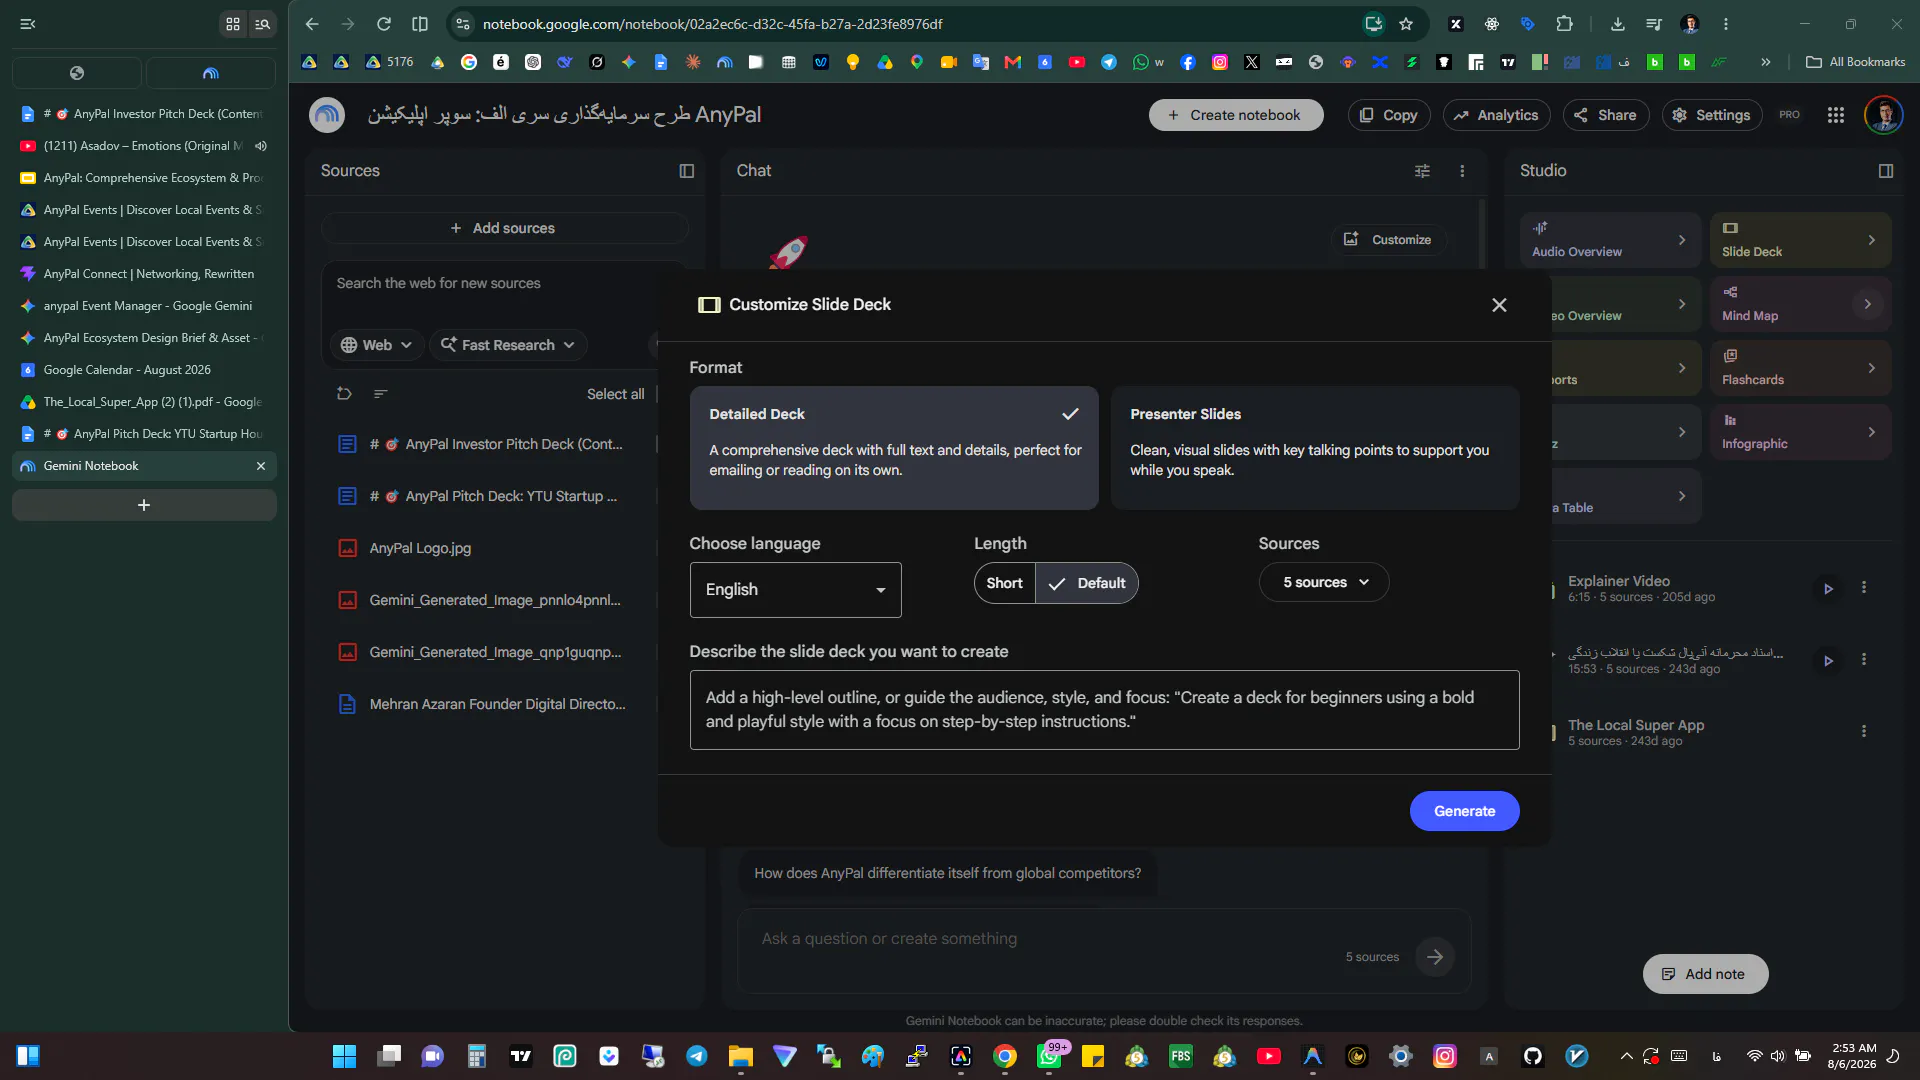The height and width of the screenshot is (1080, 1920).
Task: Open the 5 sources dropdown
Action: pos(1324,582)
